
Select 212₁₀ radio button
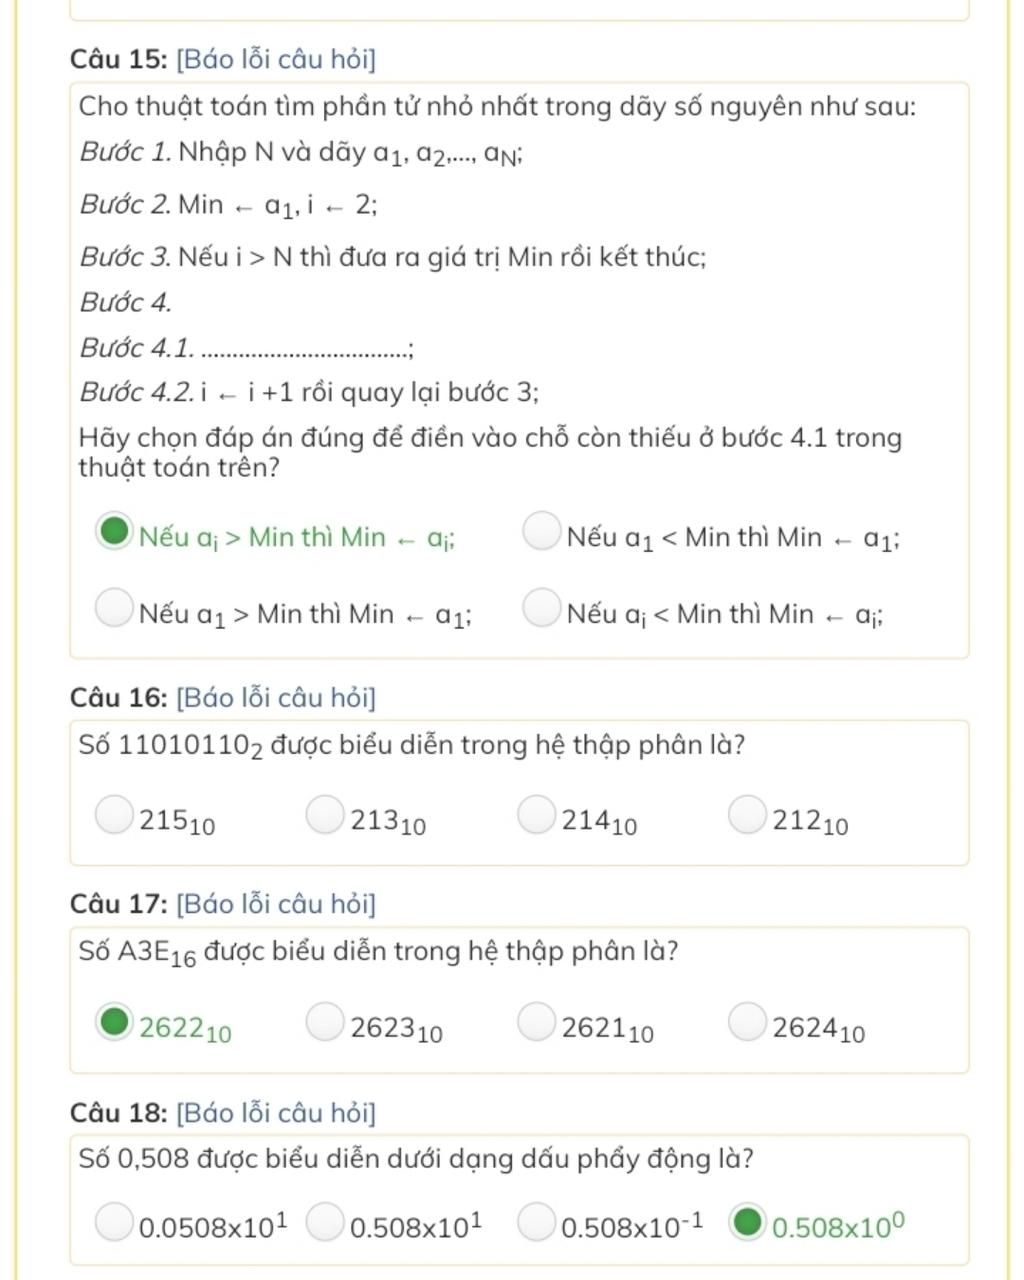(747, 814)
